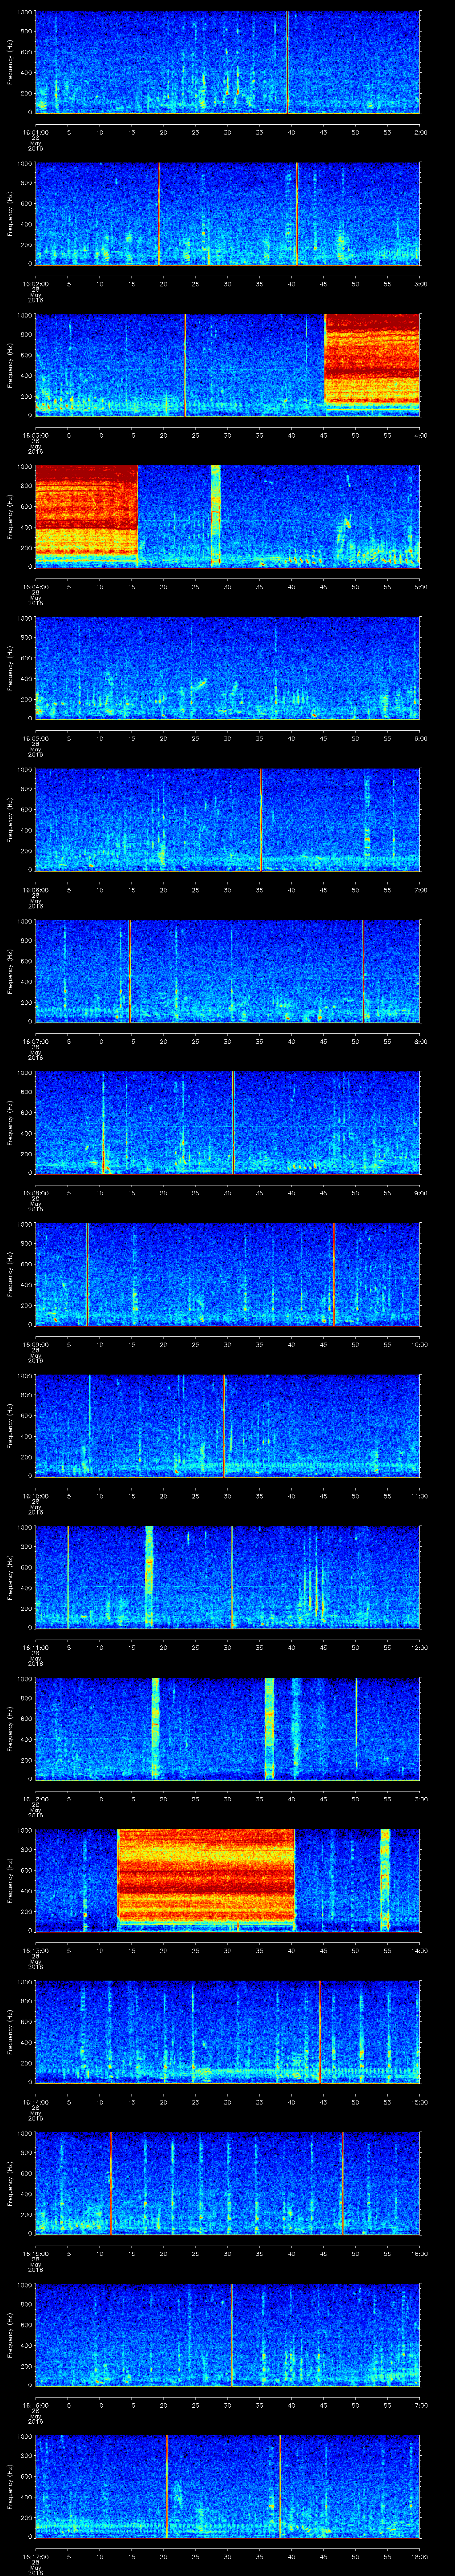Select the red vertical line in the 16:01:00 spectrogram
The height and width of the screenshot is (2576, 455).
(x=288, y=62)
